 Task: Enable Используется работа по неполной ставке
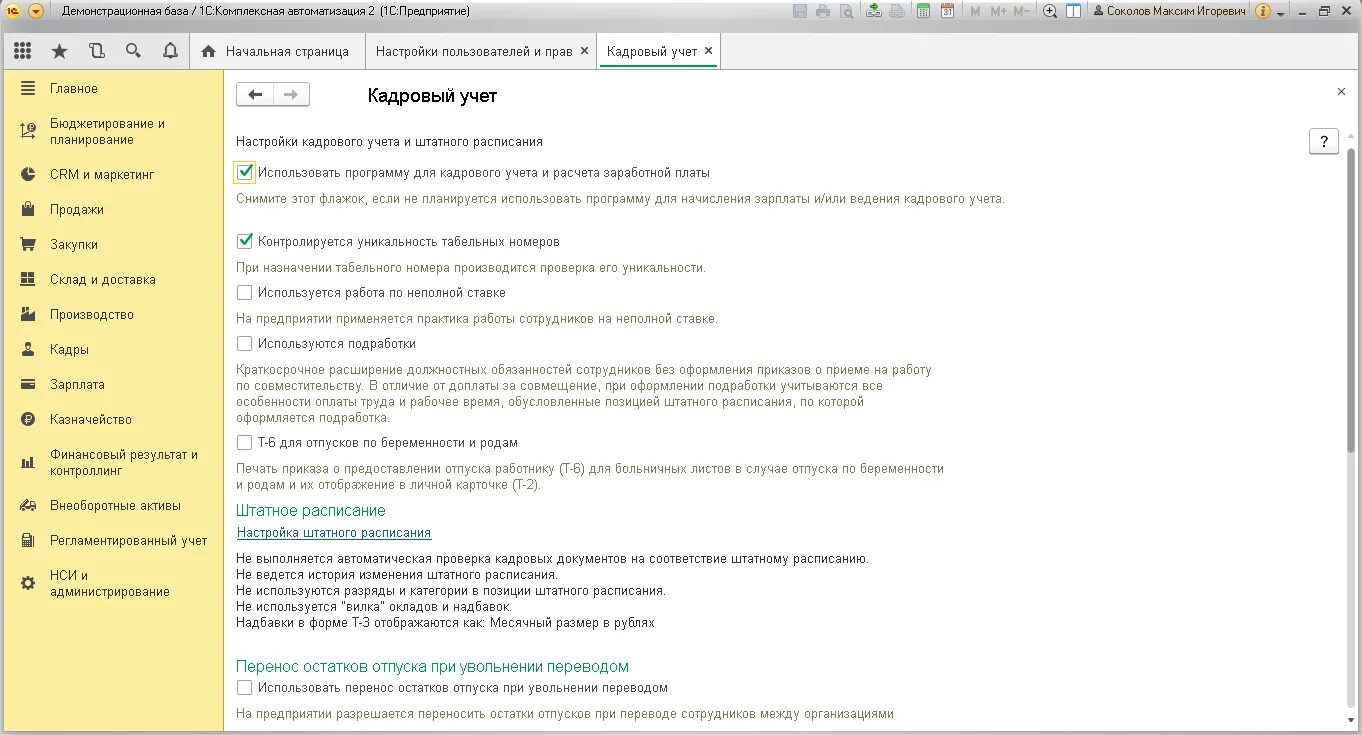coord(245,293)
